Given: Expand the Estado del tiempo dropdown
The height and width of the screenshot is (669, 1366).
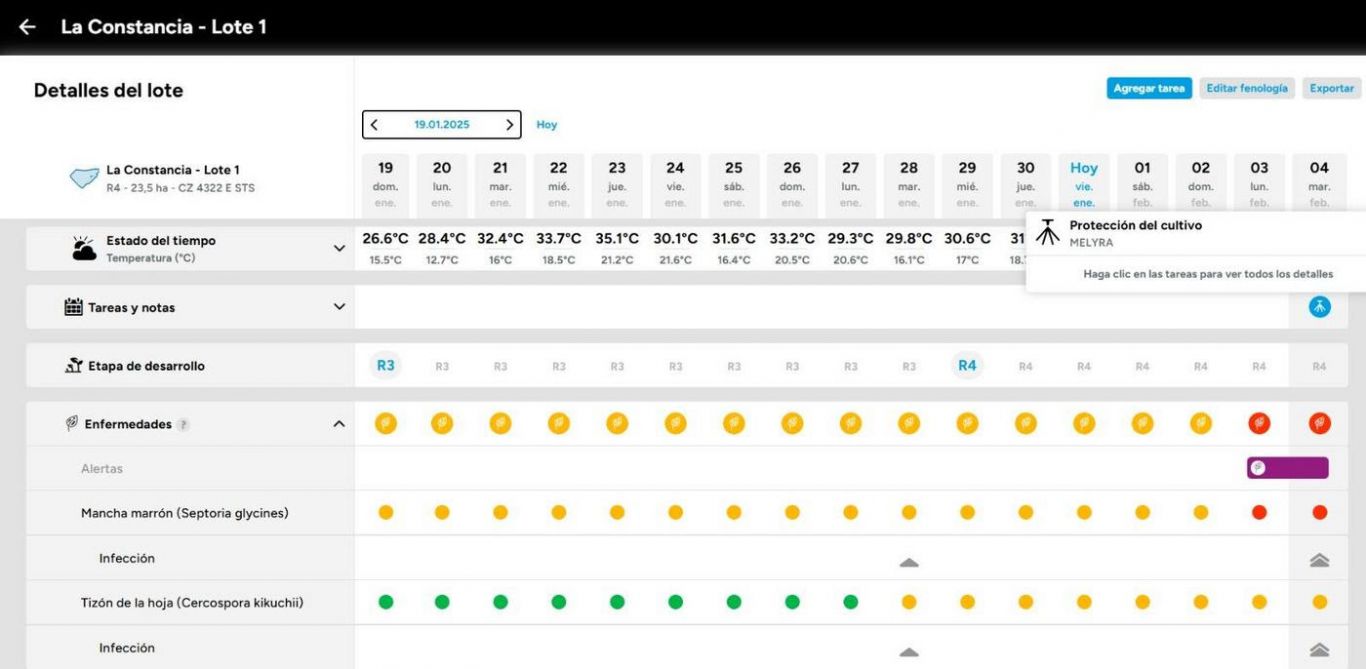Looking at the screenshot, I should tap(339, 248).
